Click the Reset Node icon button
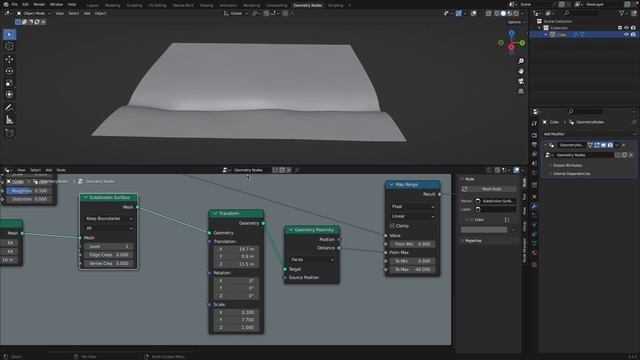Viewport: 640px width, 360px height. [x=464, y=189]
